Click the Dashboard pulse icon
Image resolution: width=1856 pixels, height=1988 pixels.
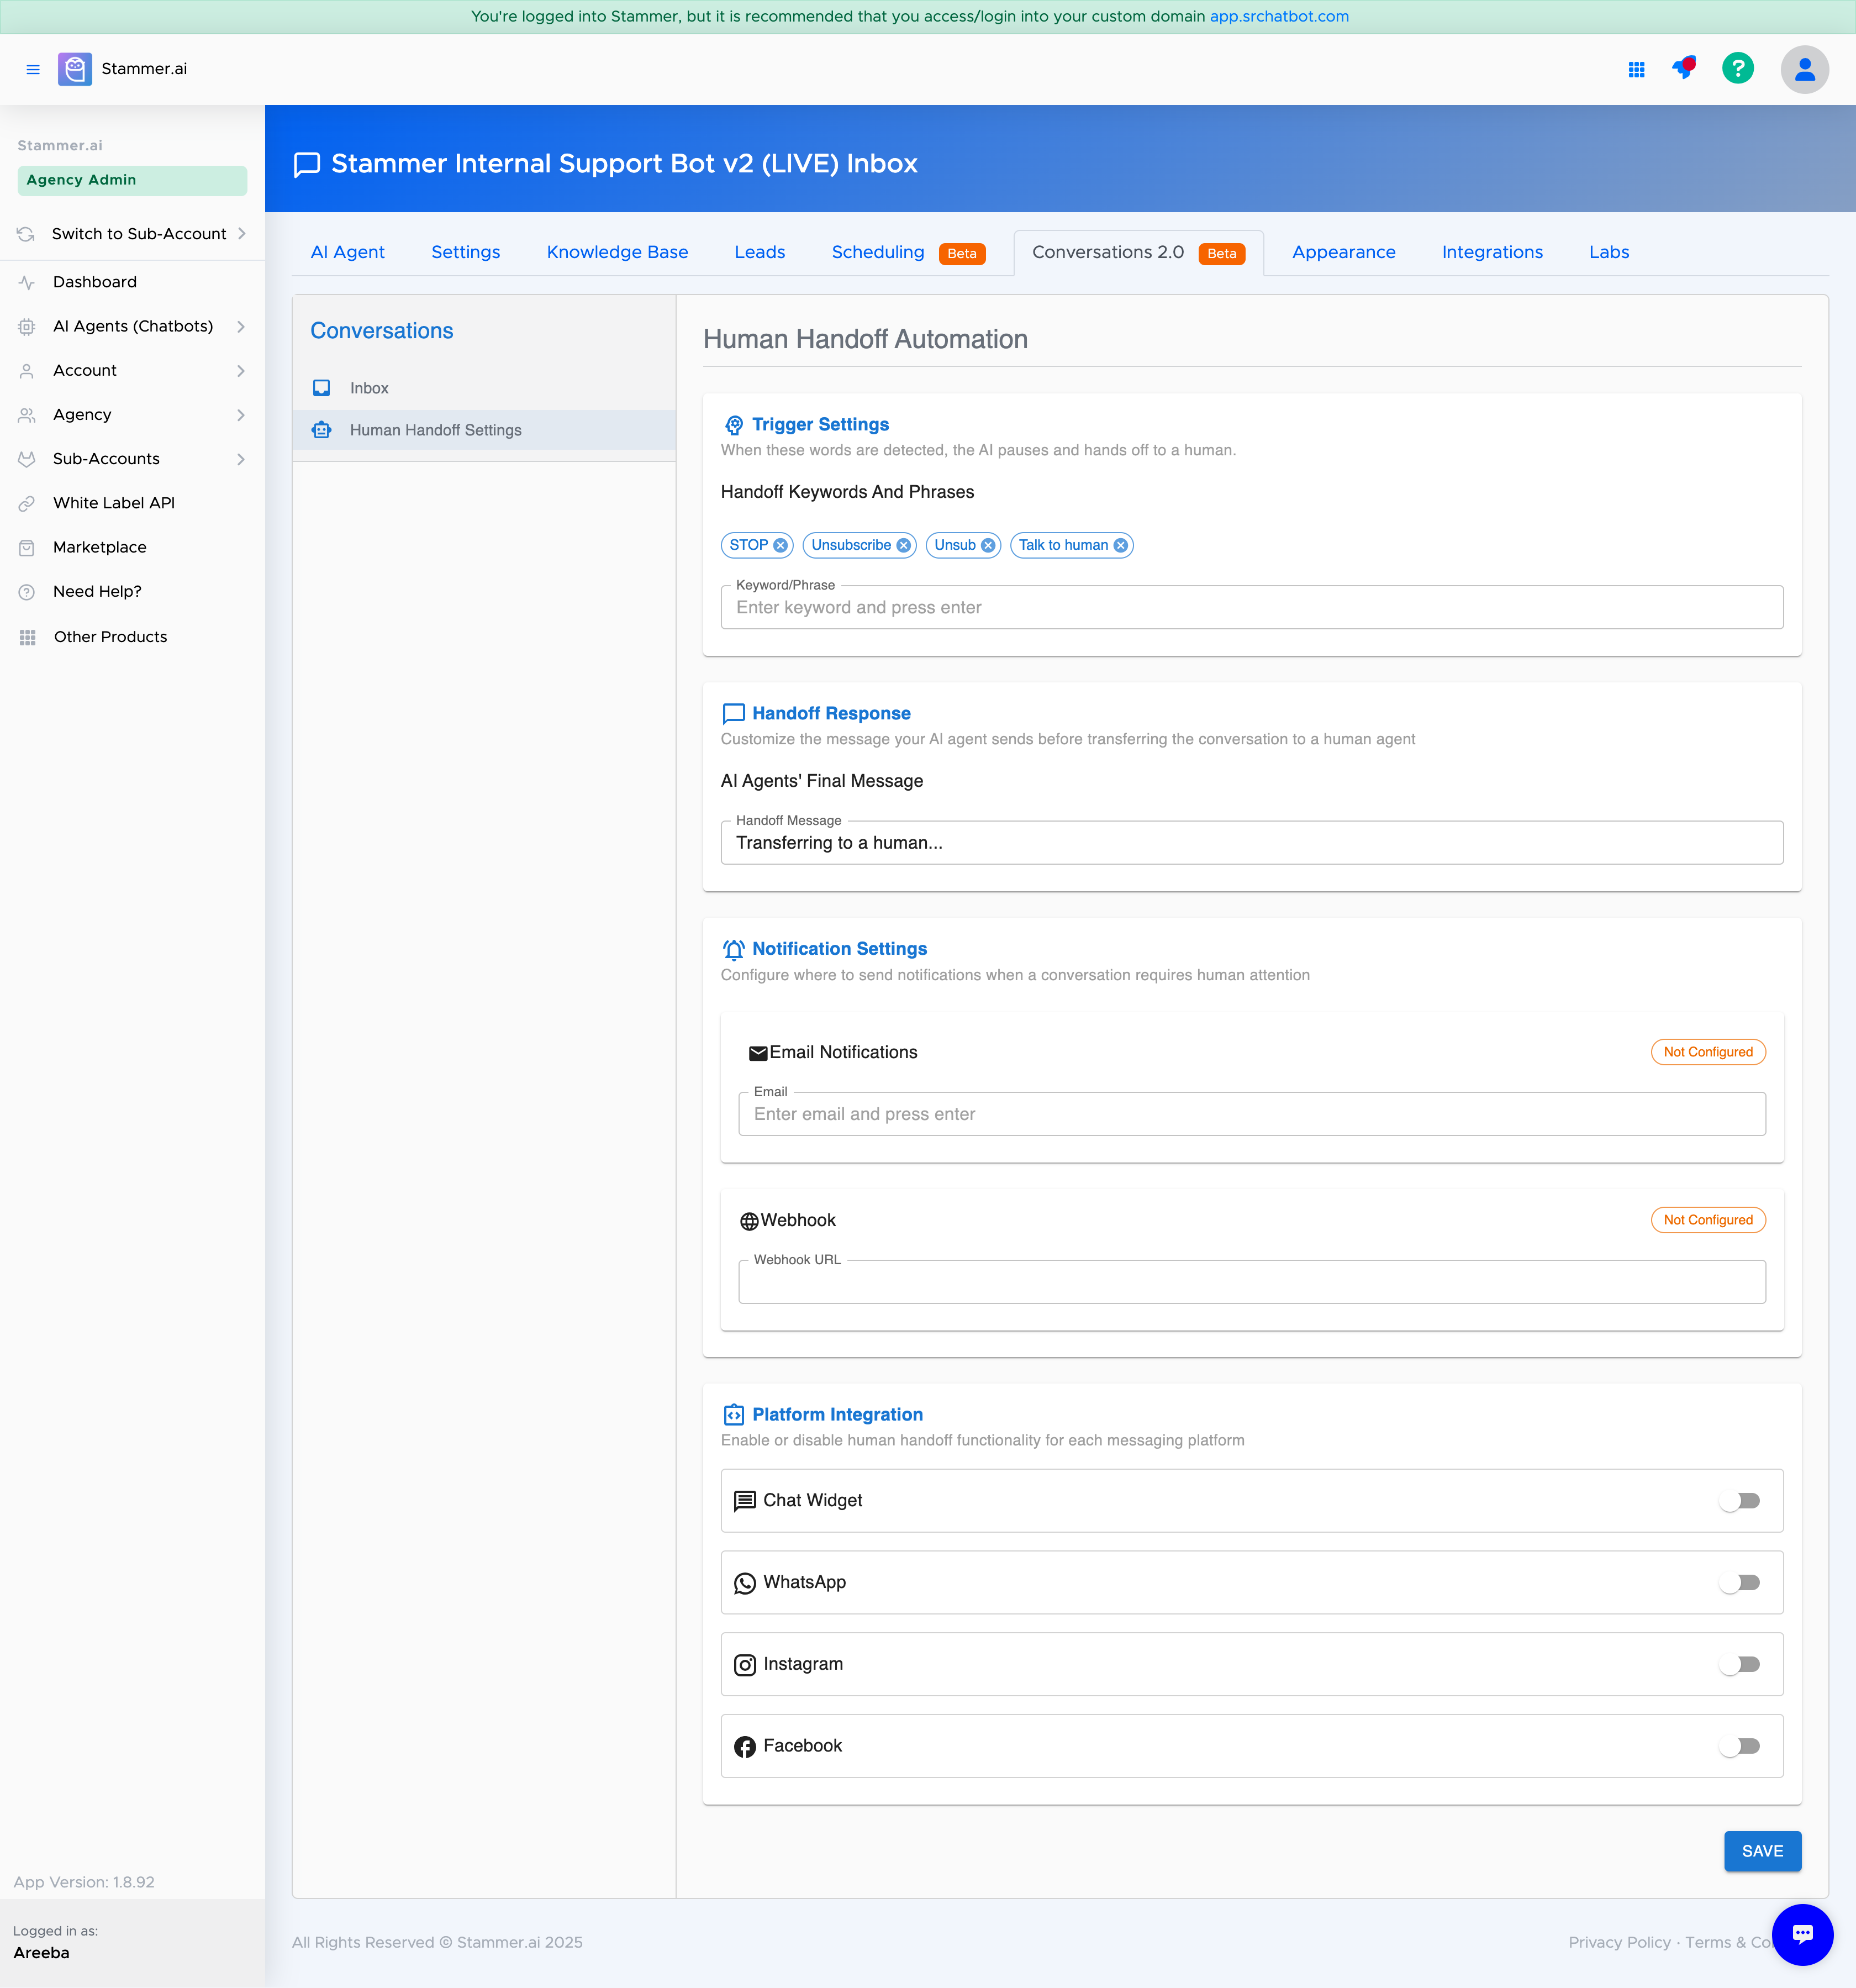click(x=27, y=282)
